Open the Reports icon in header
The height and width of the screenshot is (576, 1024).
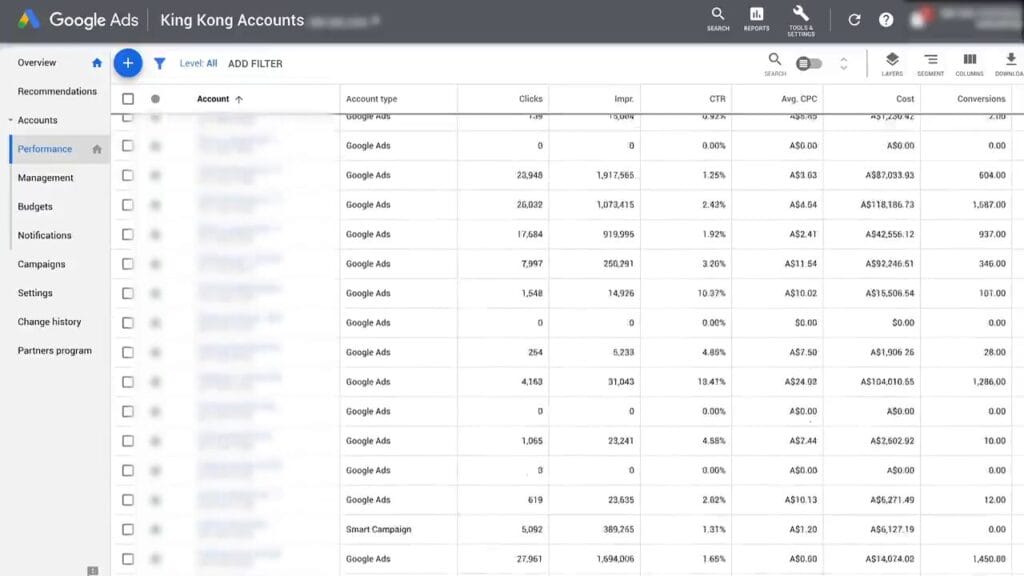tap(756, 18)
